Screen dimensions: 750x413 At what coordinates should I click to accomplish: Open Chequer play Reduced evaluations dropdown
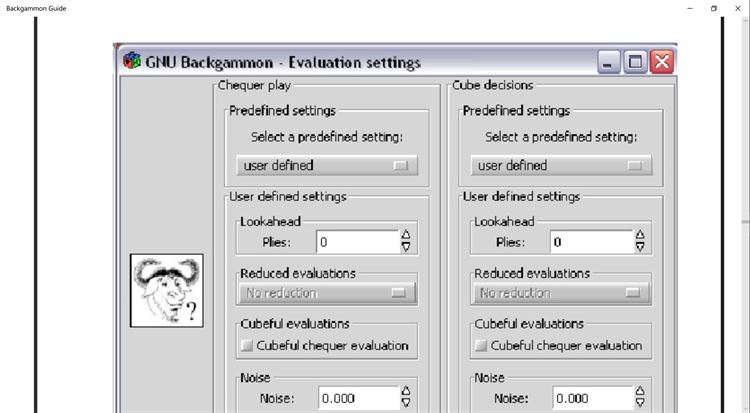pos(327,293)
